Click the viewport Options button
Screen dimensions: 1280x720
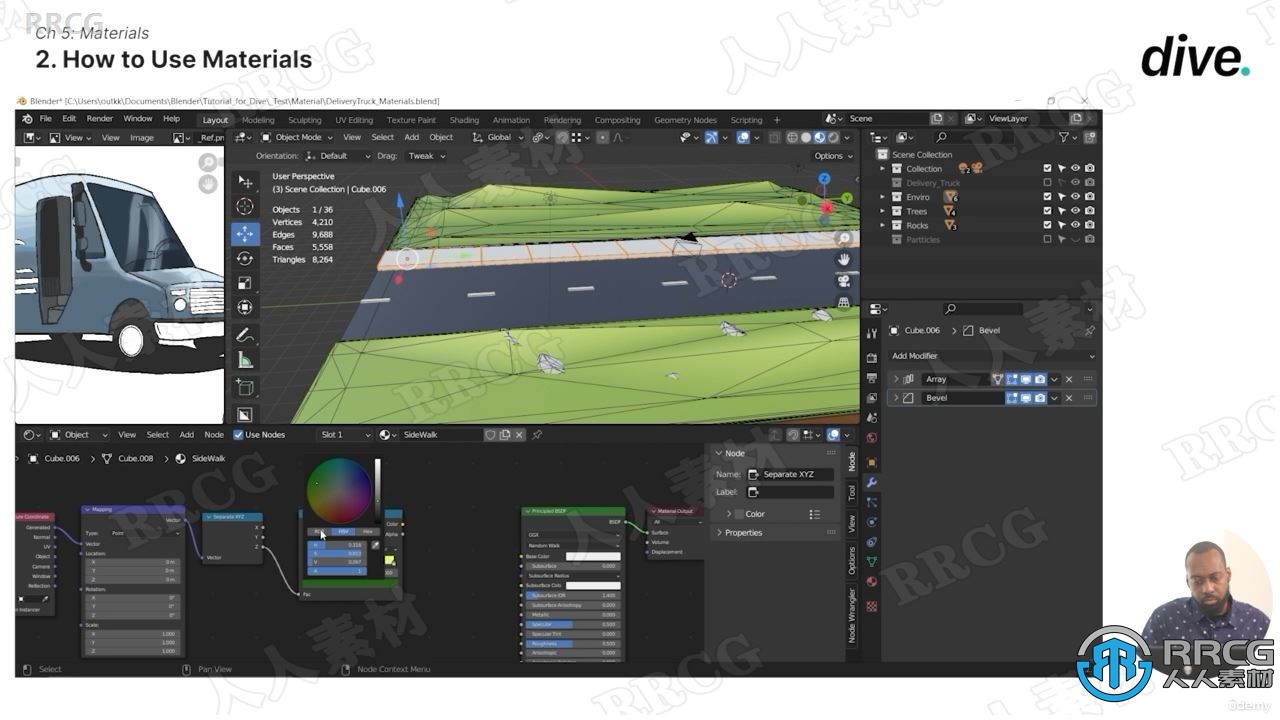tap(832, 156)
